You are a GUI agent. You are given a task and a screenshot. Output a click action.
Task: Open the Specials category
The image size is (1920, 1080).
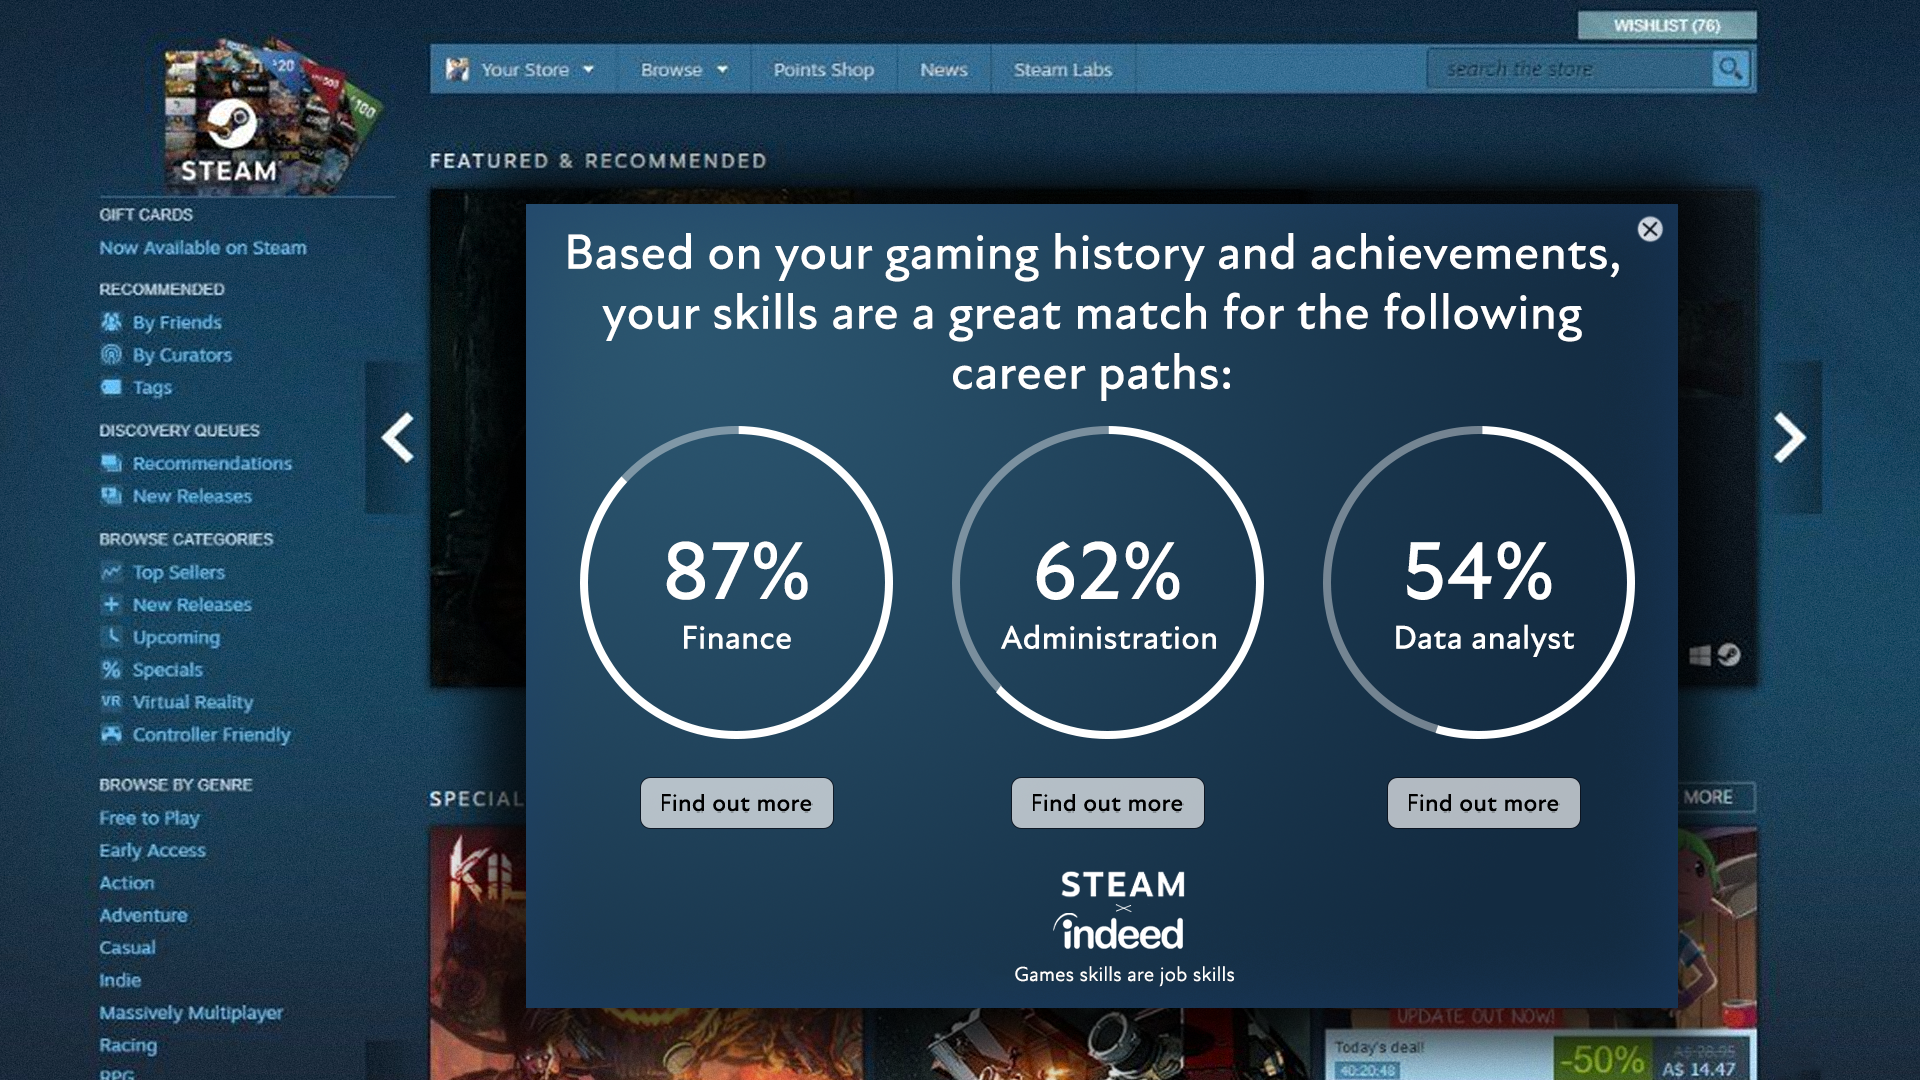point(167,670)
